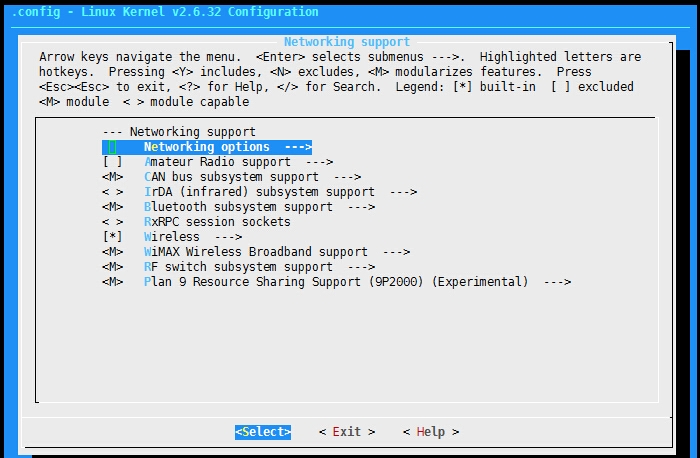700x458 pixels.
Task: Expand arrow after Plan 9 (Experimental)
Action: [x=557, y=282]
